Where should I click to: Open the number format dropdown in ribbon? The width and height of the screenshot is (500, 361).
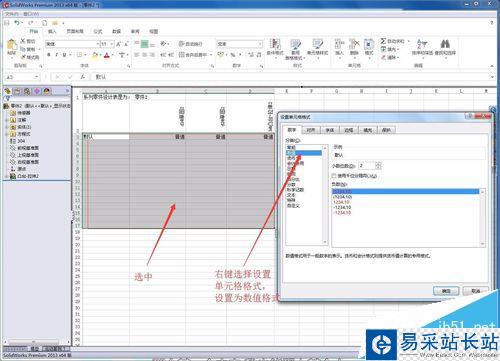(260, 44)
